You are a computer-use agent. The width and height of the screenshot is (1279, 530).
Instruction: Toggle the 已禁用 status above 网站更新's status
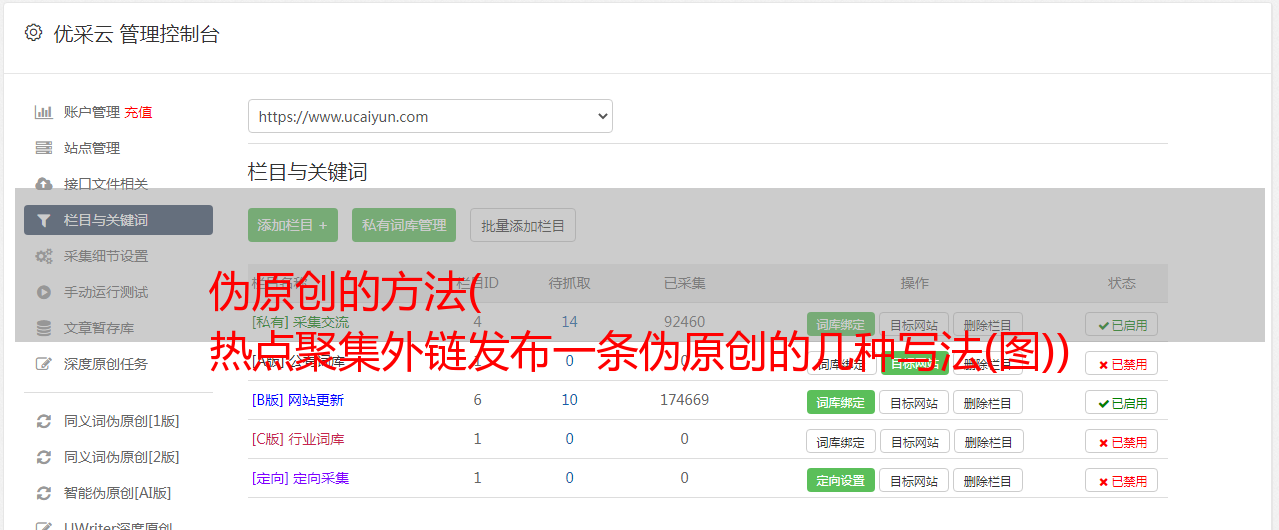click(1122, 364)
